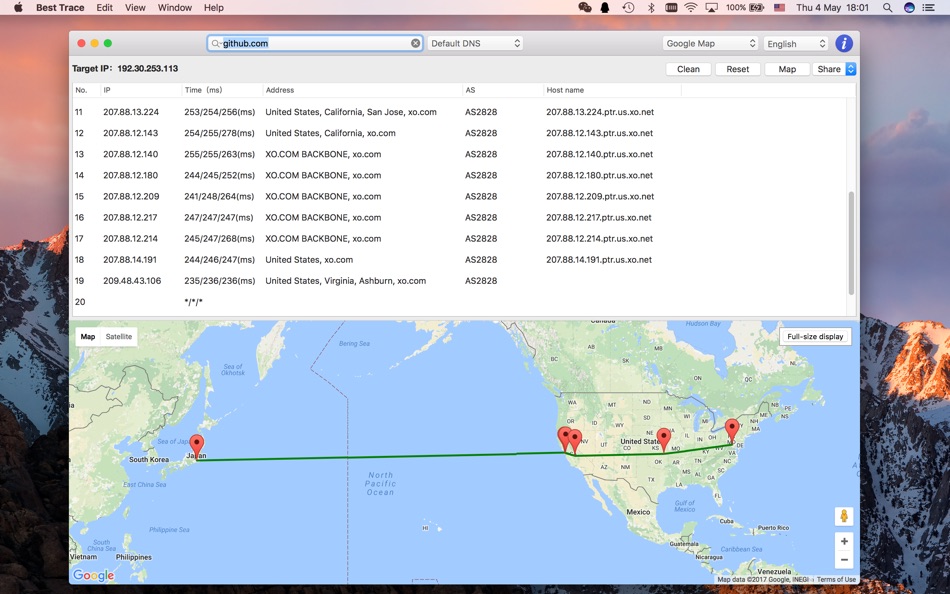950x594 pixels.
Task: Switch map to Satellite view
Action: pyautogui.click(x=119, y=336)
